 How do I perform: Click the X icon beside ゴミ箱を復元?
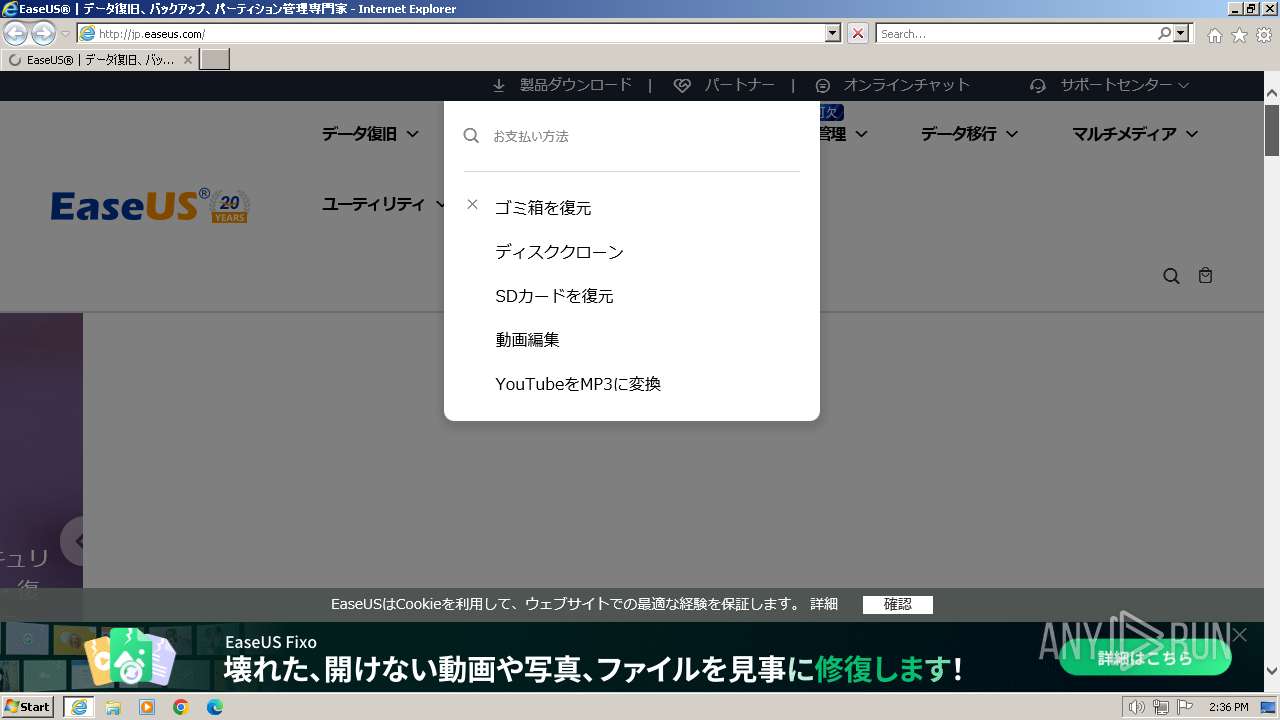pos(472,204)
